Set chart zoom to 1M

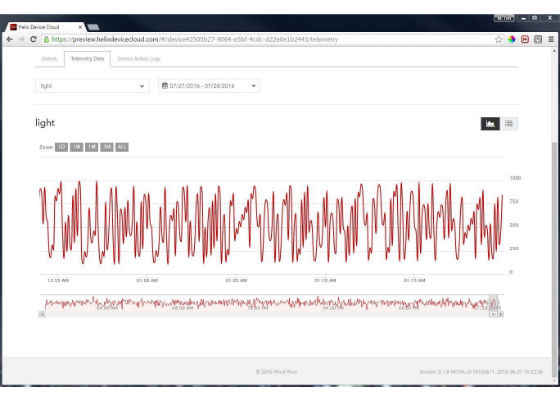91,147
